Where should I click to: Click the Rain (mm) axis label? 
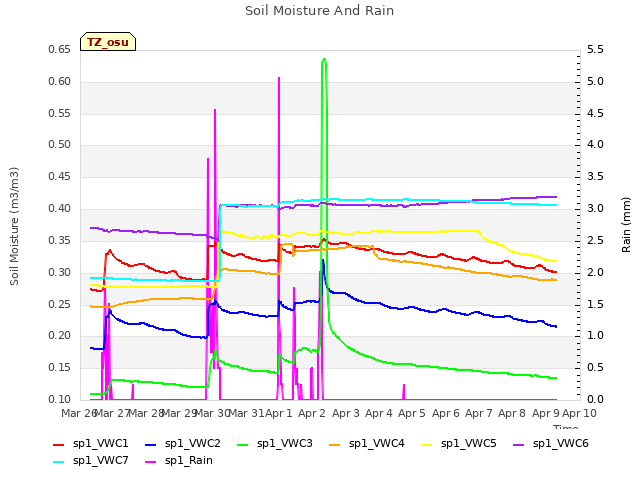(x=626, y=225)
